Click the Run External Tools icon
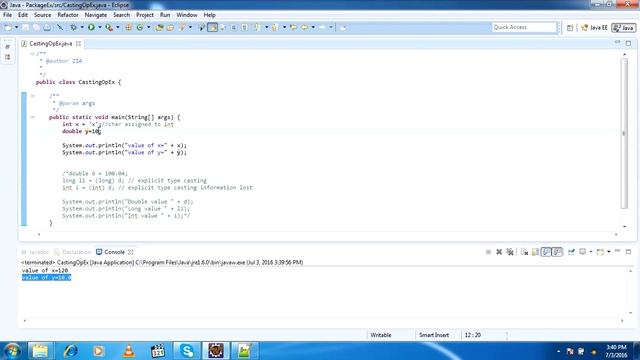 click(x=109, y=27)
